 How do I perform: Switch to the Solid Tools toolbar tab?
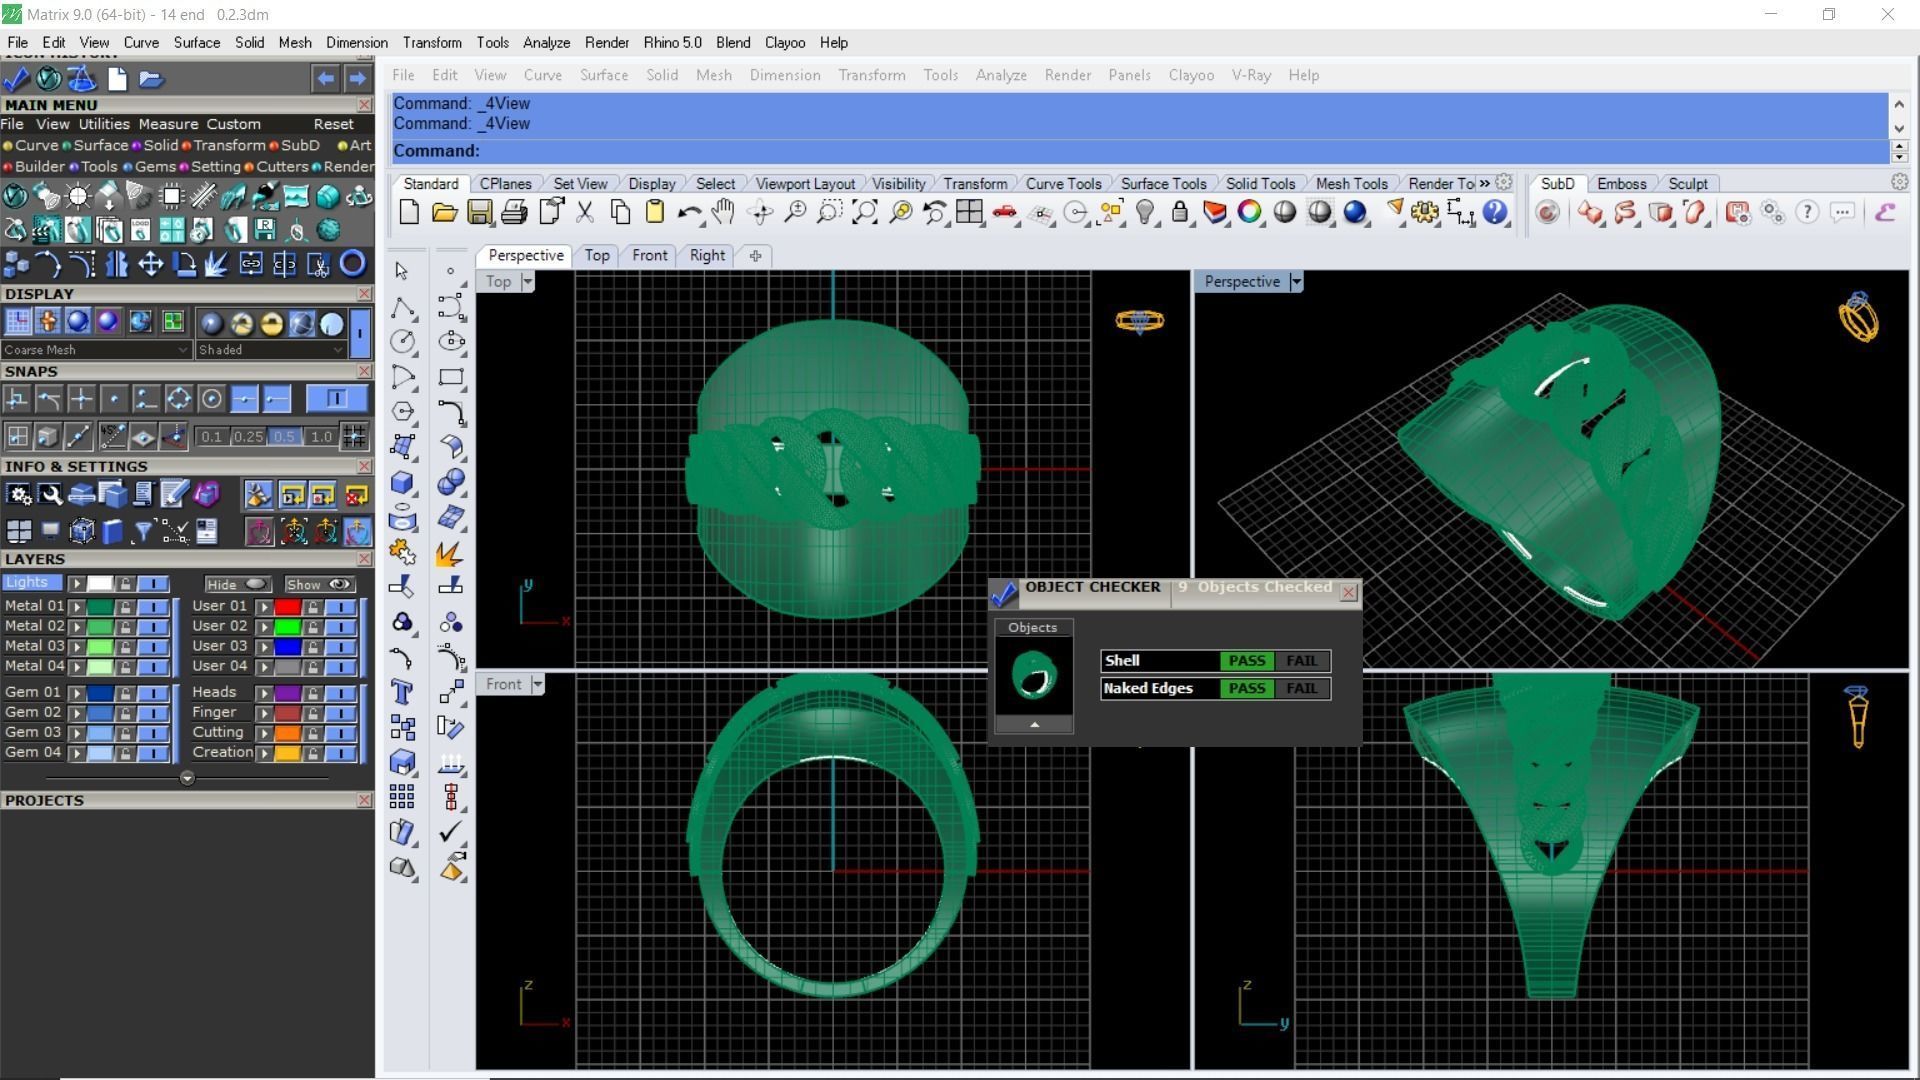pos(1260,184)
